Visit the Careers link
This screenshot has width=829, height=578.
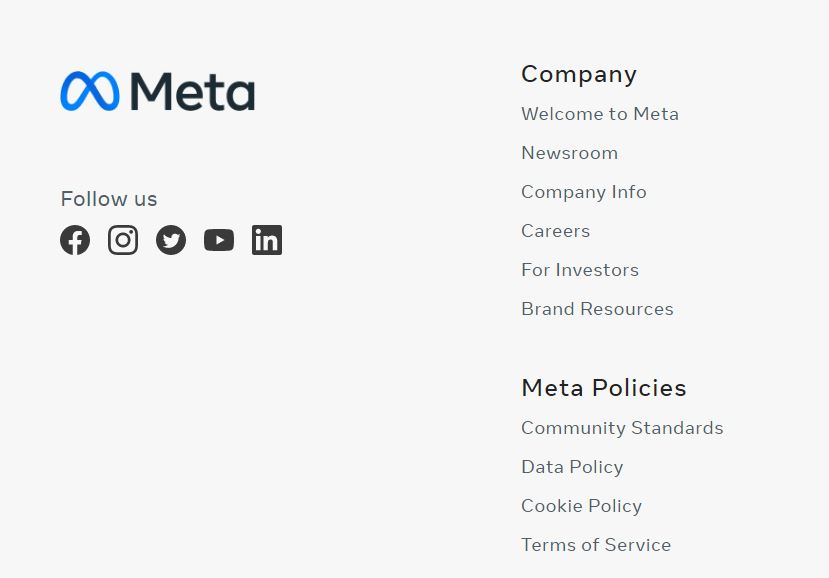coord(556,231)
